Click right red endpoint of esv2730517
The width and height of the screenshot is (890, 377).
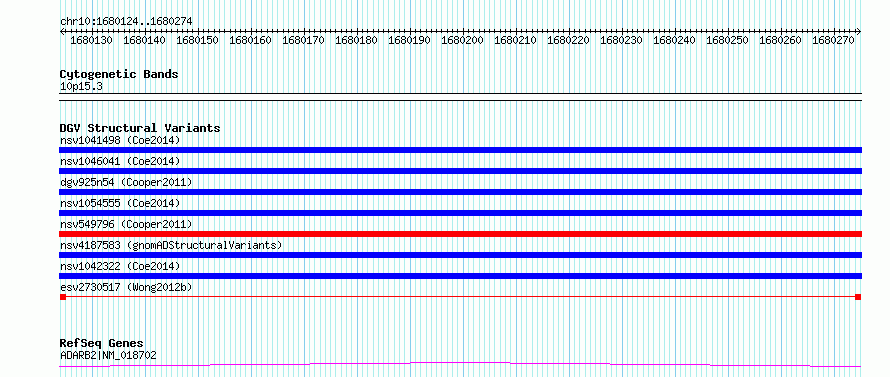858,297
